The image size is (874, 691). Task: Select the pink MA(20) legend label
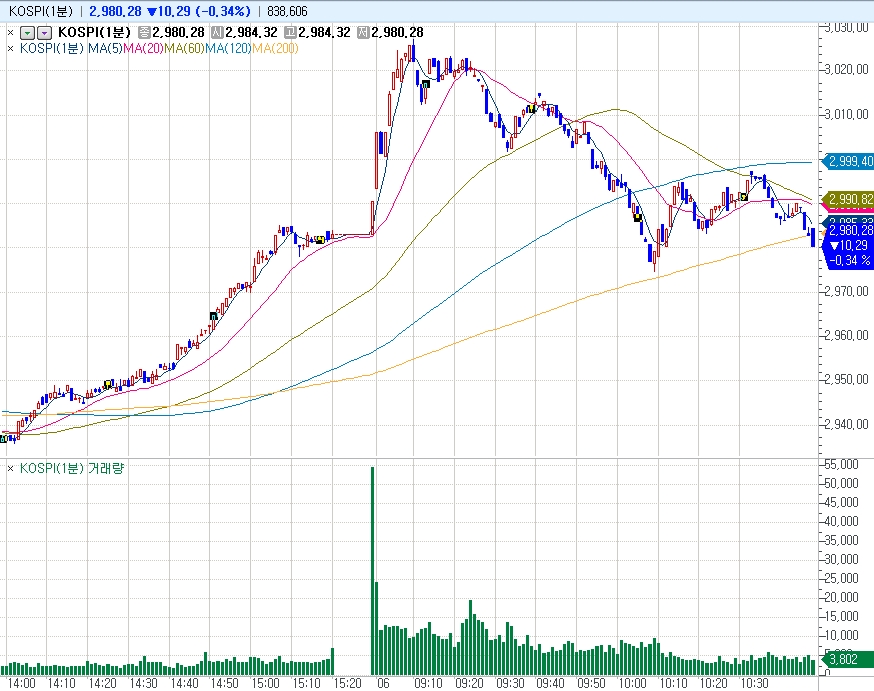click(142, 47)
